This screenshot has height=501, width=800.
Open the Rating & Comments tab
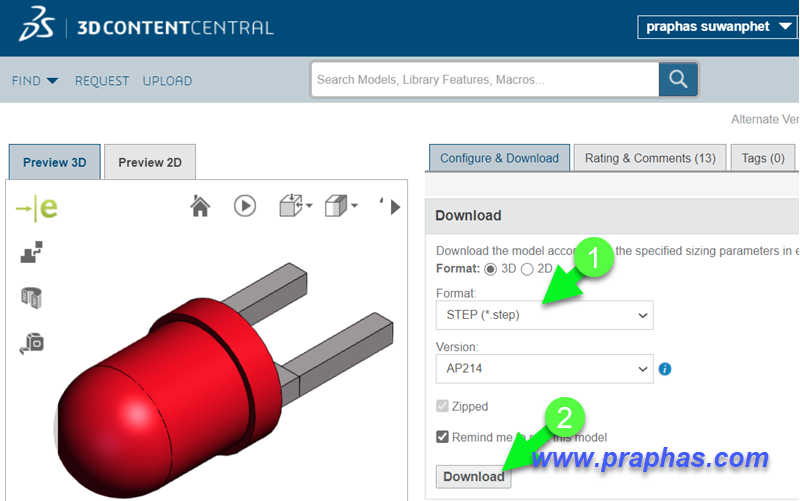tap(650, 158)
